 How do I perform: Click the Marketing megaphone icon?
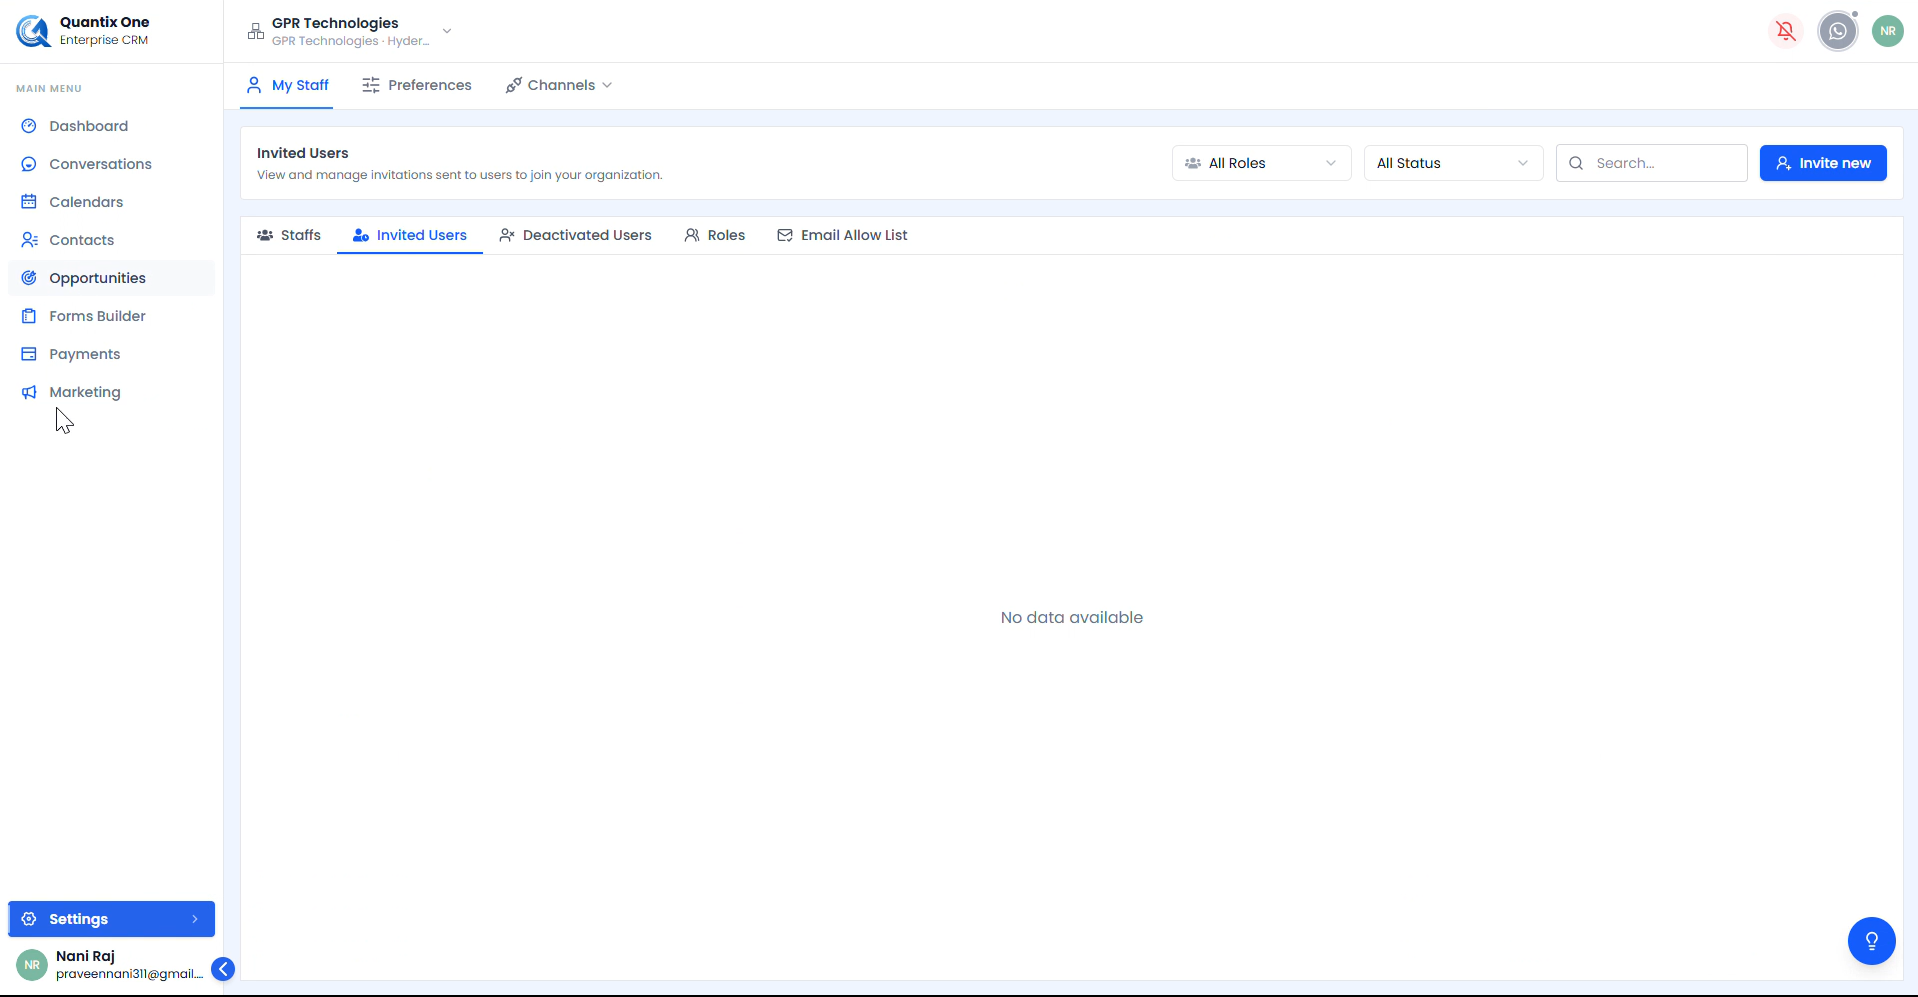pyautogui.click(x=29, y=392)
